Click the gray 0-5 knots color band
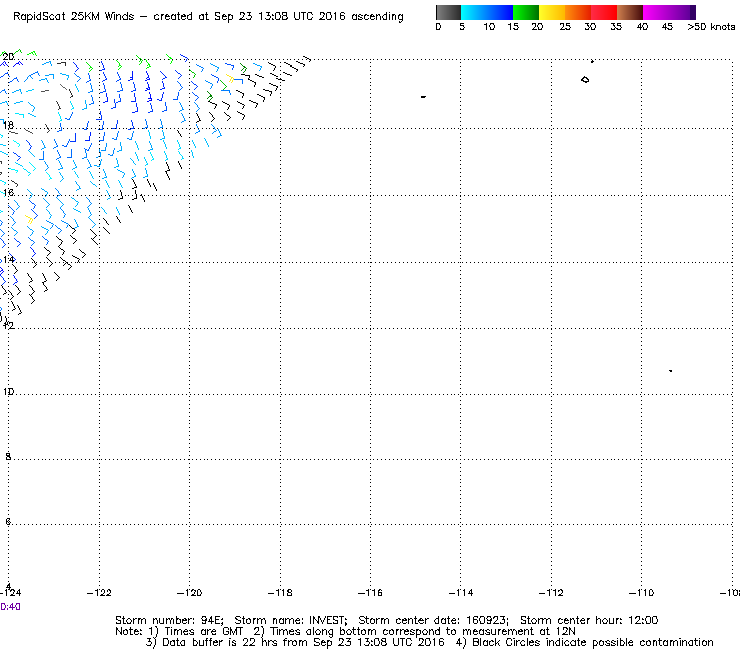 click(448, 12)
